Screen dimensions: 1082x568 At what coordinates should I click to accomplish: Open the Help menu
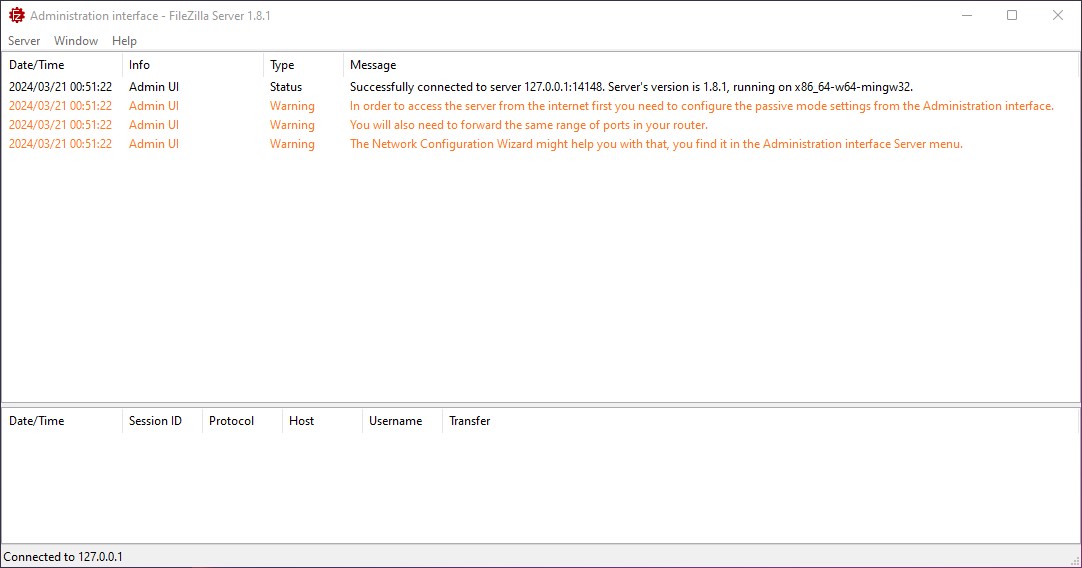[124, 41]
